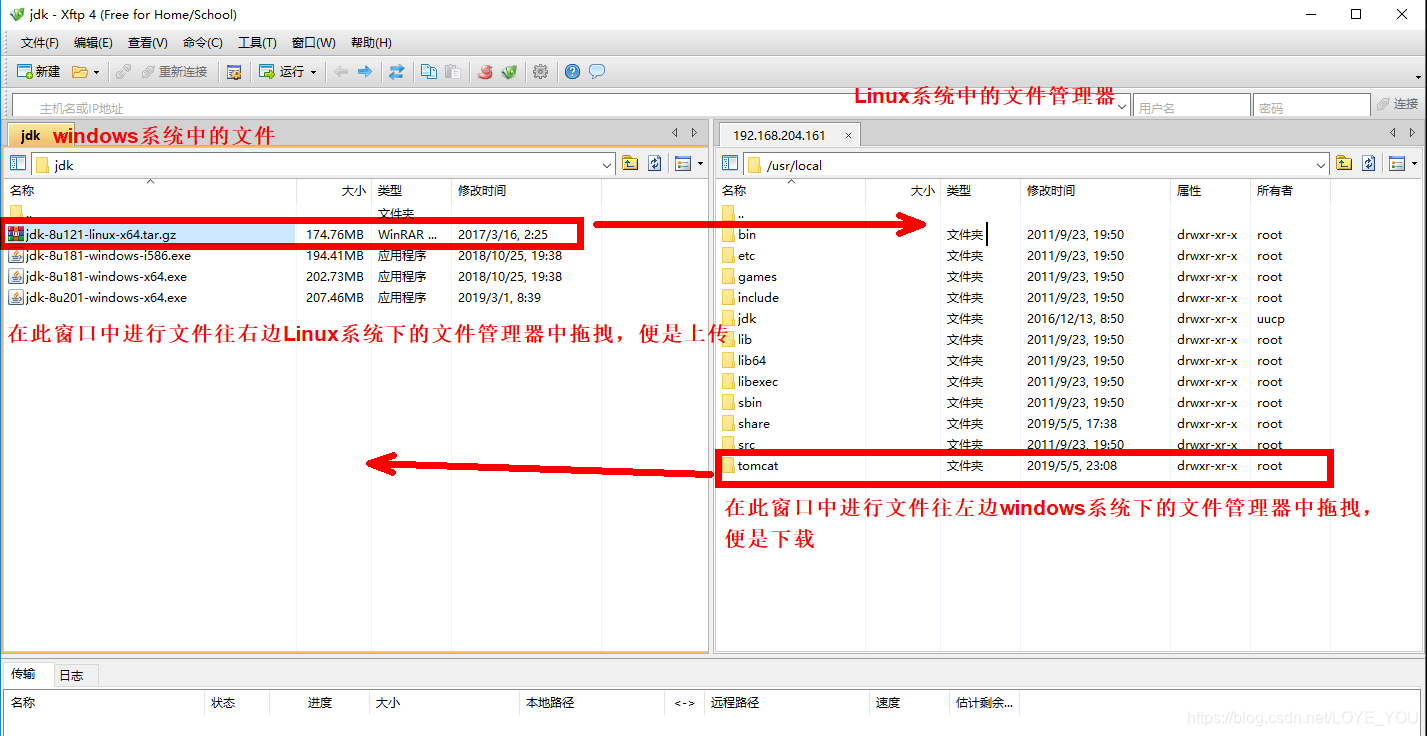
Task: Click the open folder toolbar icon
Action: 79,72
